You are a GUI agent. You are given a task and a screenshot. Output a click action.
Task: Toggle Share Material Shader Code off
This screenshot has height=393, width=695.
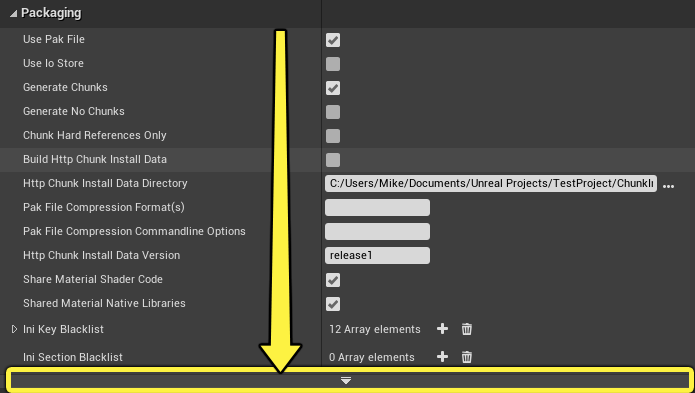pyautogui.click(x=333, y=280)
